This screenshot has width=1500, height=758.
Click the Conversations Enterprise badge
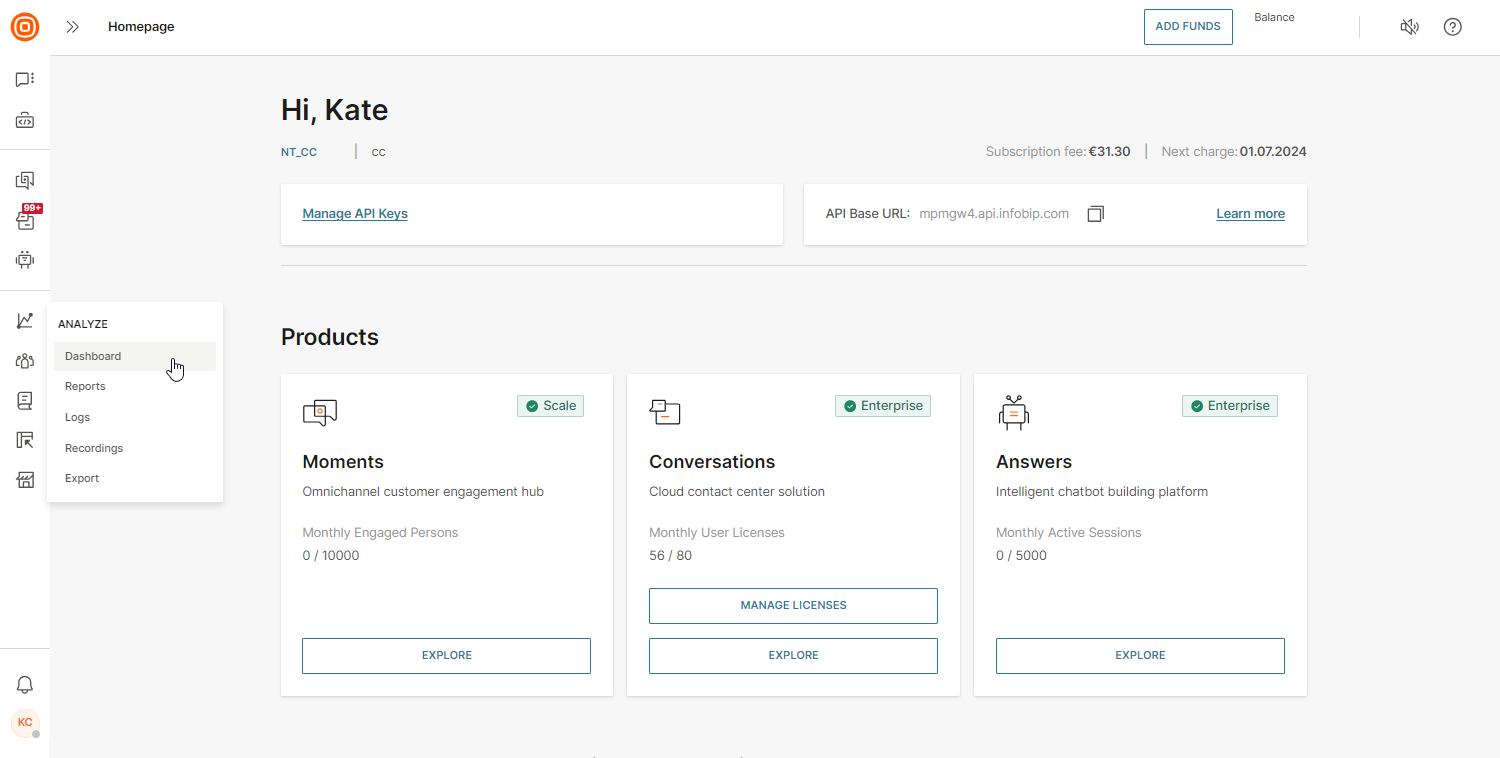pos(883,406)
